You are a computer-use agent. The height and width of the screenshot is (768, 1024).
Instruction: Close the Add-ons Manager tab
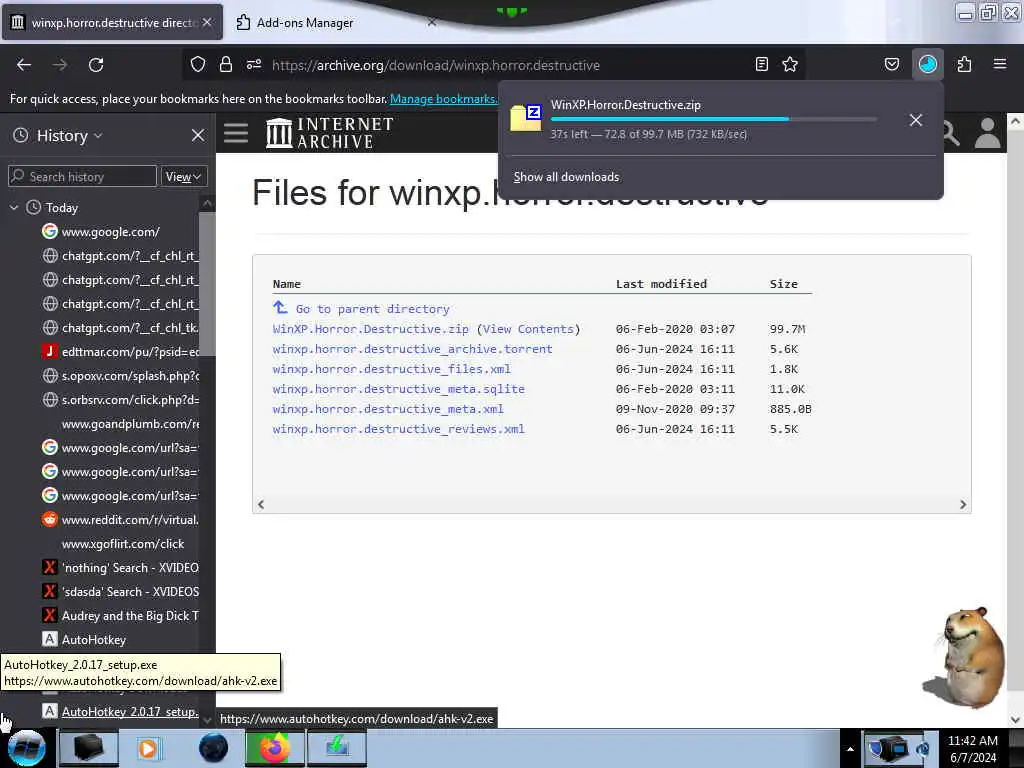point(432,22)
